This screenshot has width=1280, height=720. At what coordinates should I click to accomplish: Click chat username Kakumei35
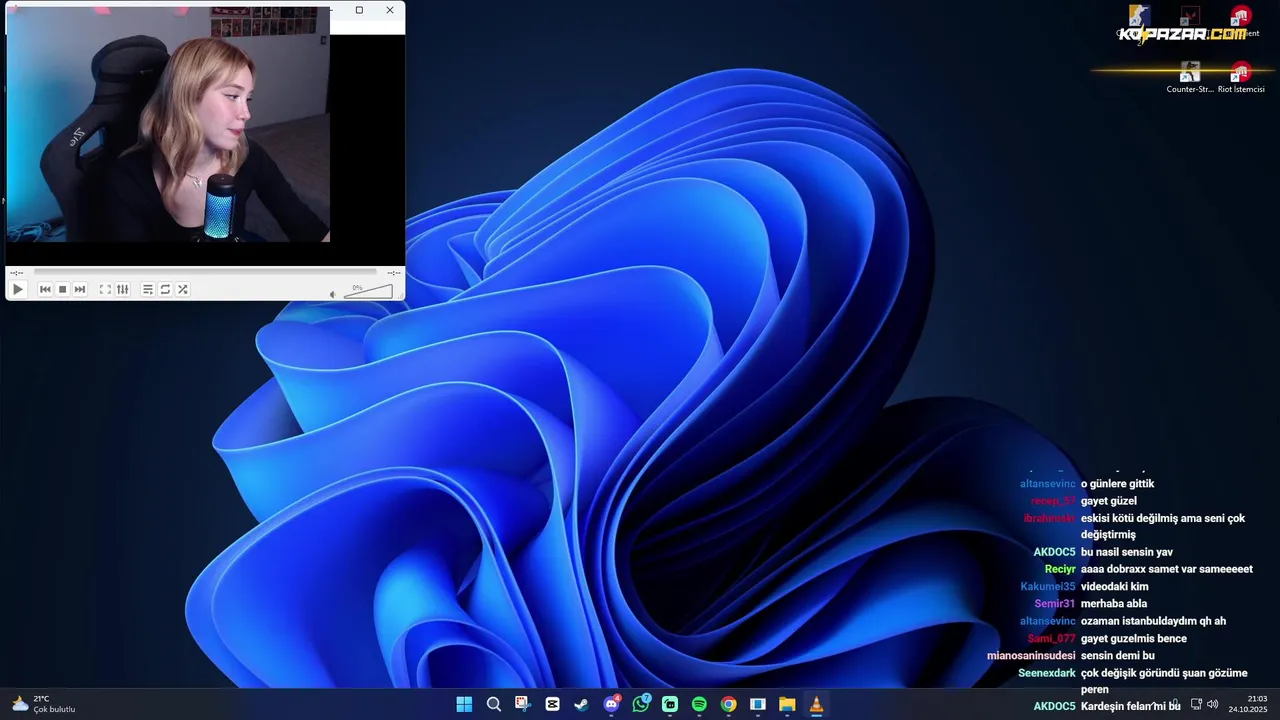click(x=1048, y=587)
